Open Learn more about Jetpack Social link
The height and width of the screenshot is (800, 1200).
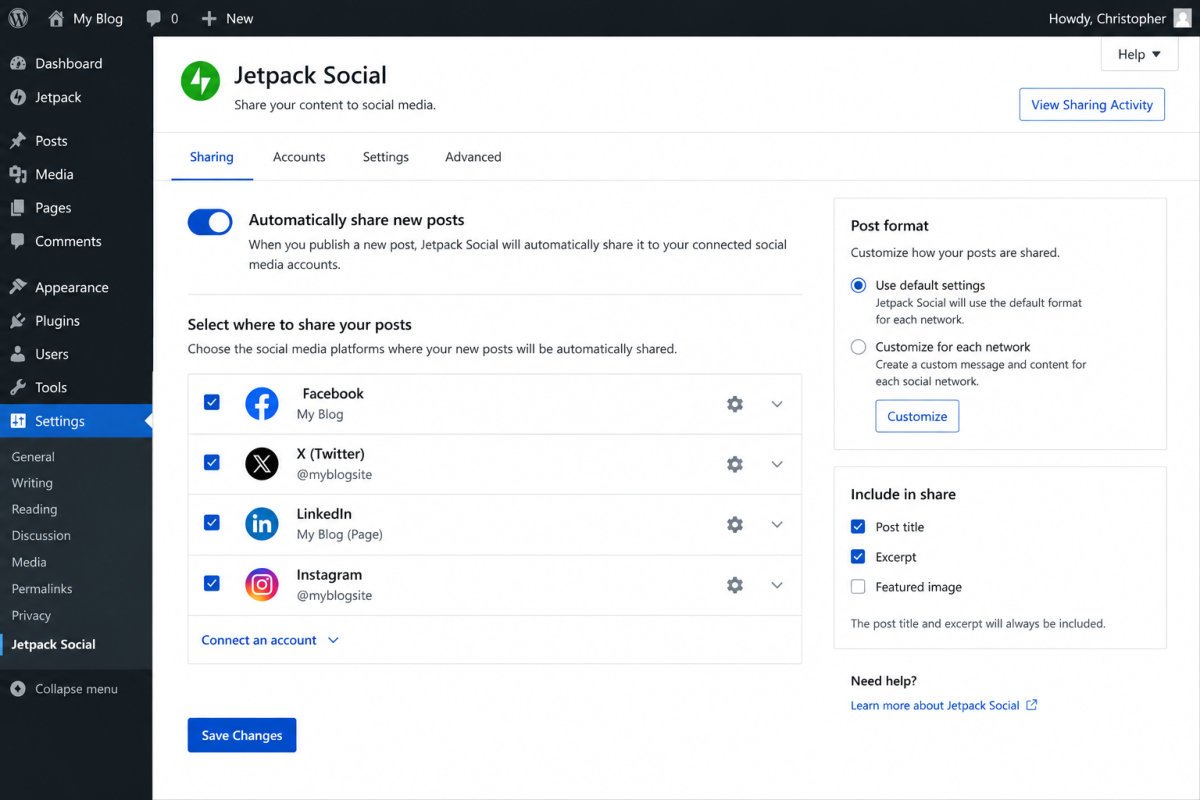point(935,705)
